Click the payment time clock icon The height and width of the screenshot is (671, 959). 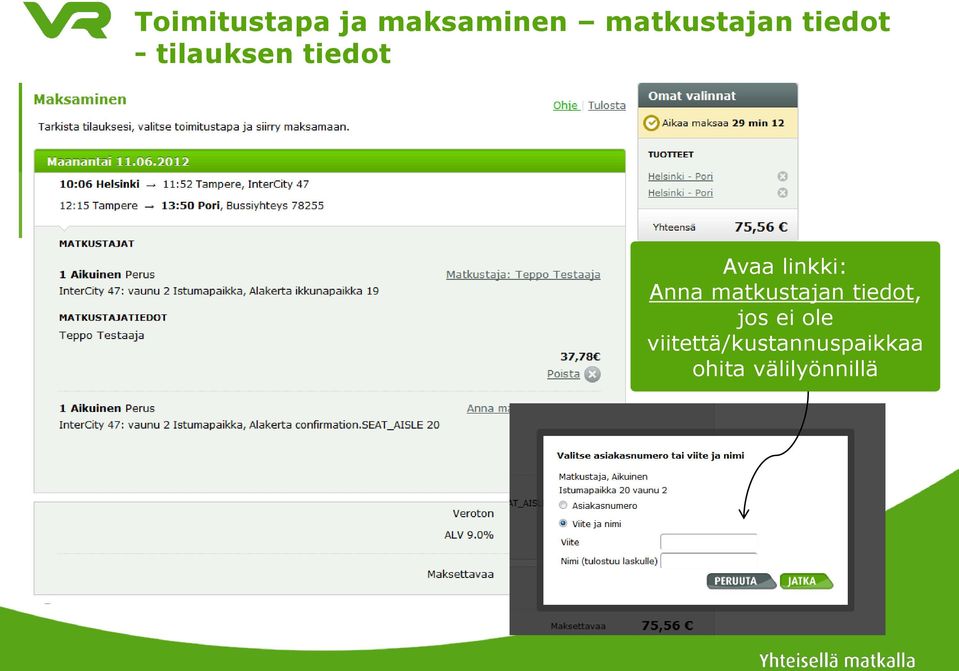(x=651, y=123)
